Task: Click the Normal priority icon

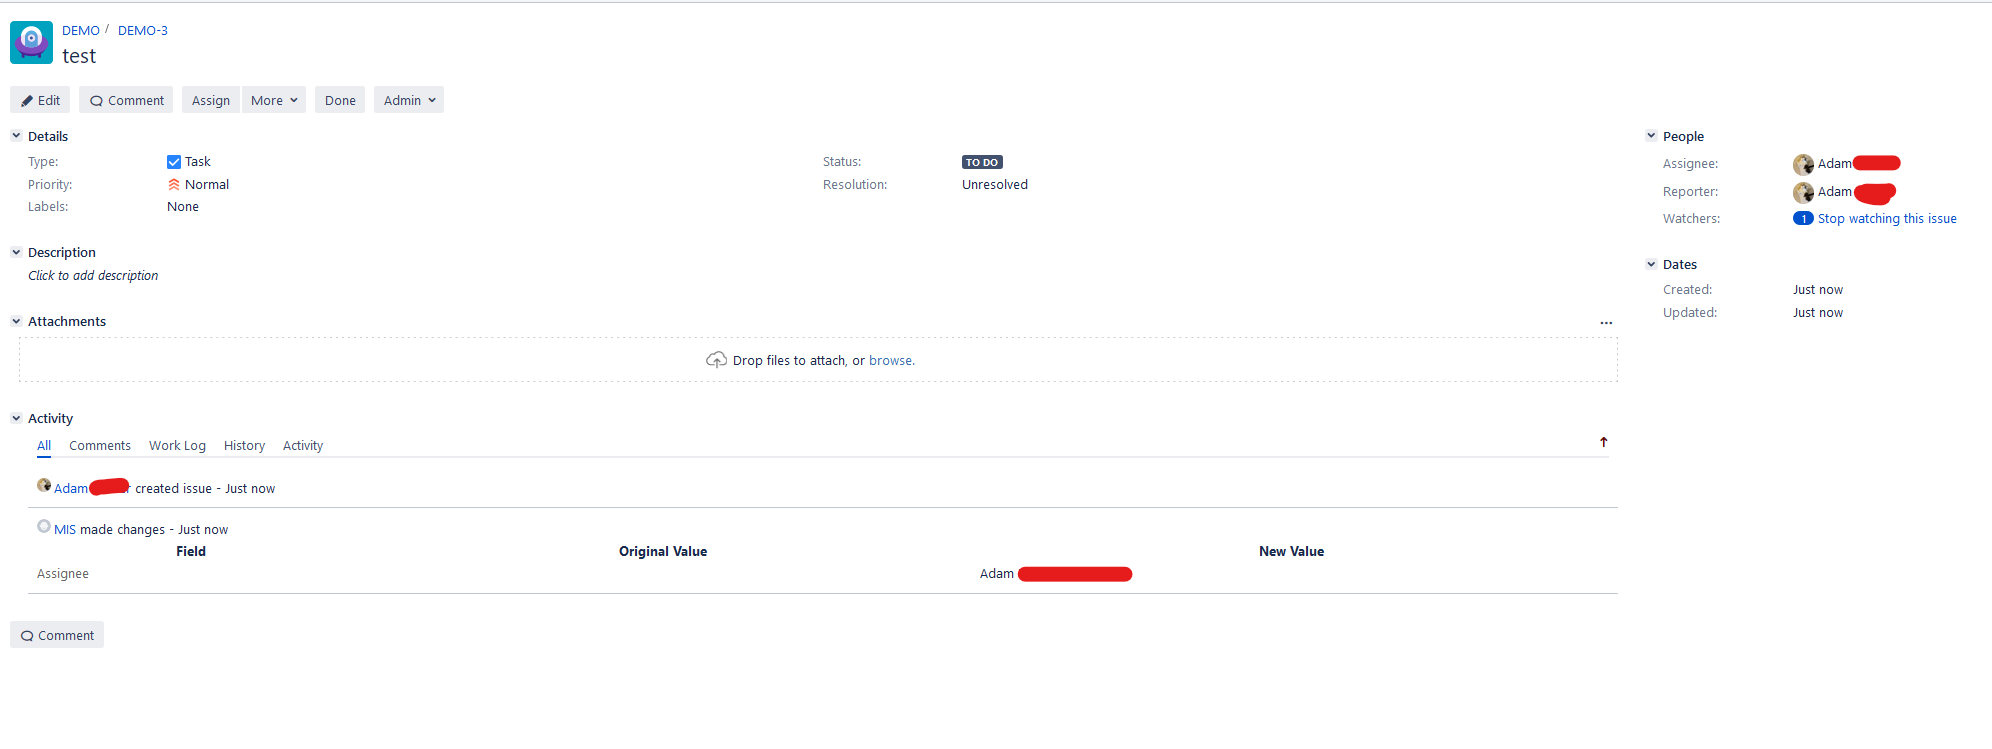Action: pyautogui.click(x=174, y=185)
